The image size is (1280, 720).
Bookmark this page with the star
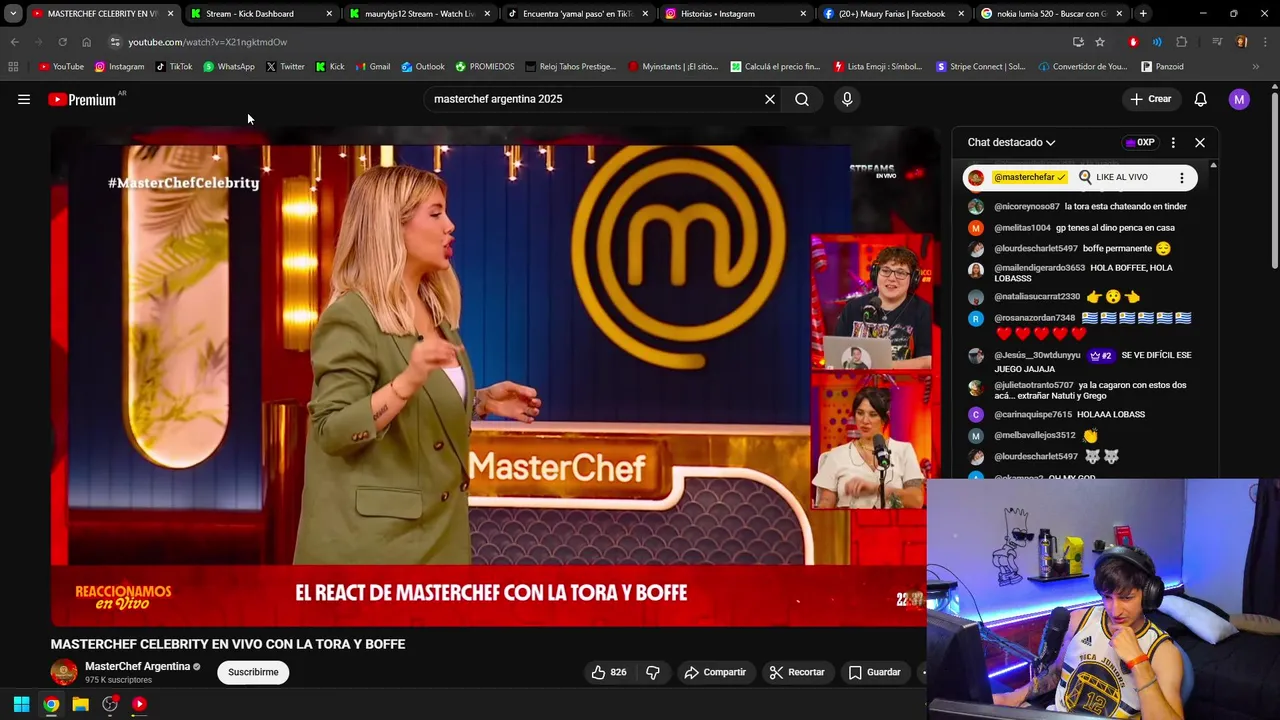(x=1100, y=42)
